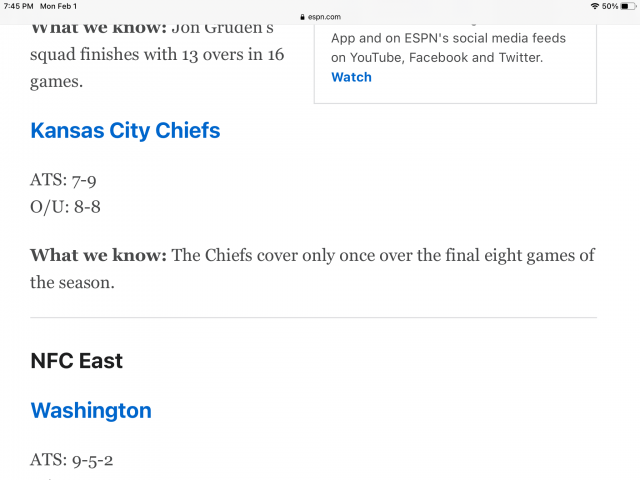Tap the 7:45 PM clock
Screen dimensions: 640x480
coord(17,6)
